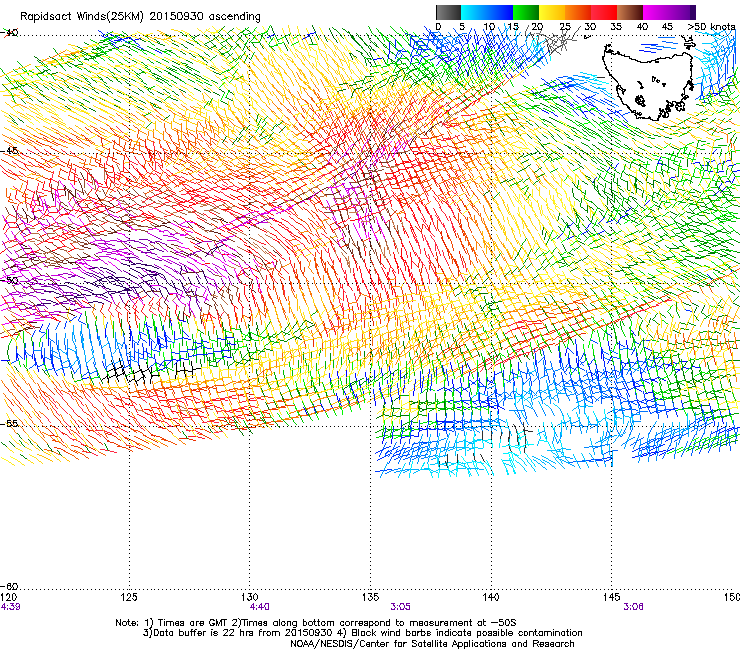Click the gray 0-5 knots legend segment
This screenshot has height=650, width=740.
pyautogui.click(x=448, y=12)
